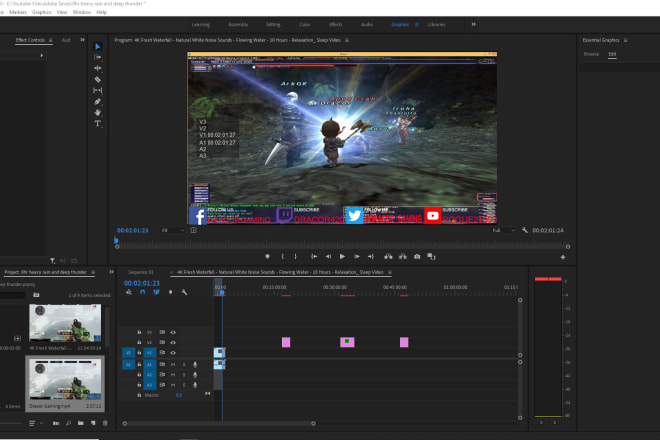The width and height of the screenshot is (660, 440).
Task: Open the Browse tab in Essential Graphics
Action: point(591,54)
